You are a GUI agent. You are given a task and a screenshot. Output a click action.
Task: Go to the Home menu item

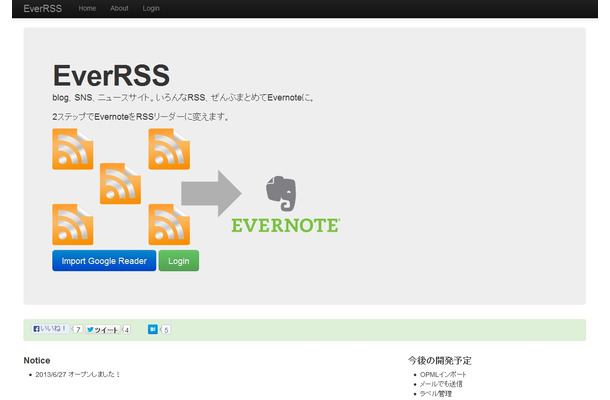pos(87,8)
